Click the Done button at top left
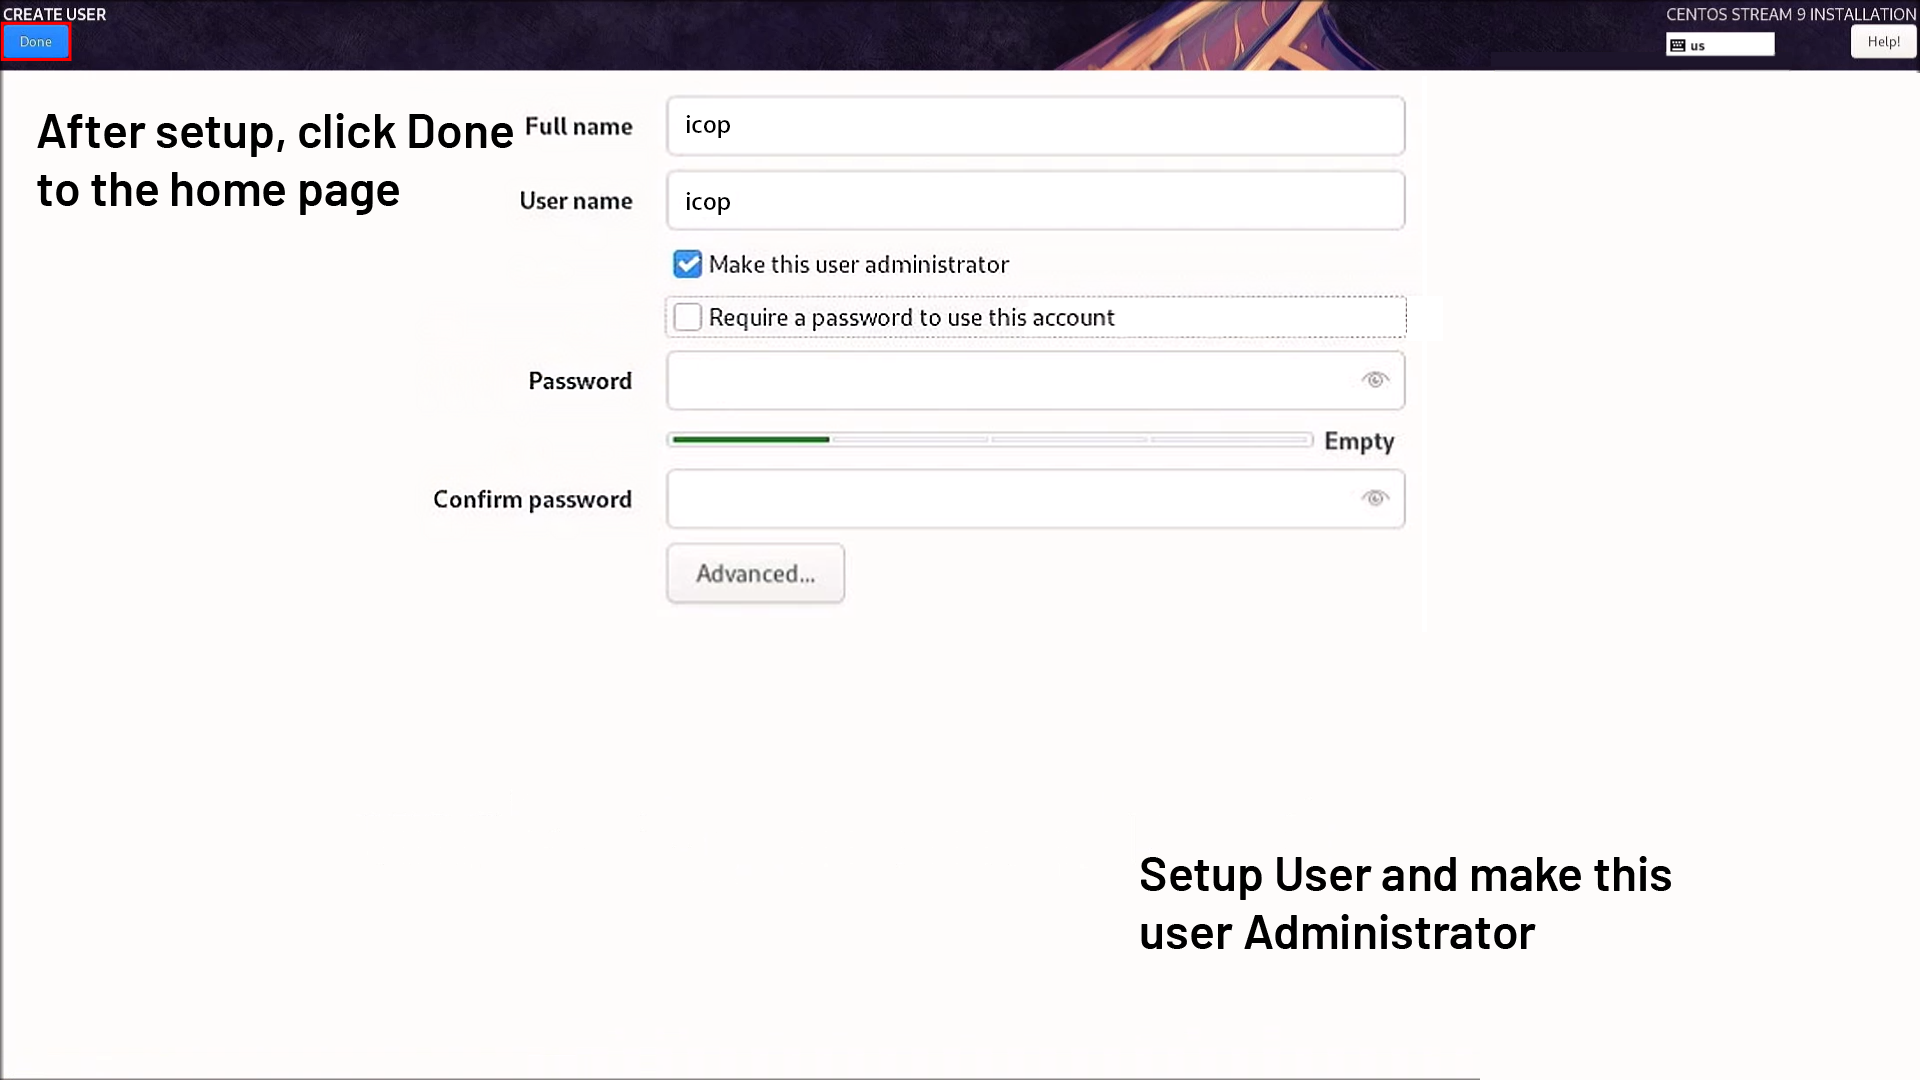1920x1080 pixels. click(x=36, y=42)
